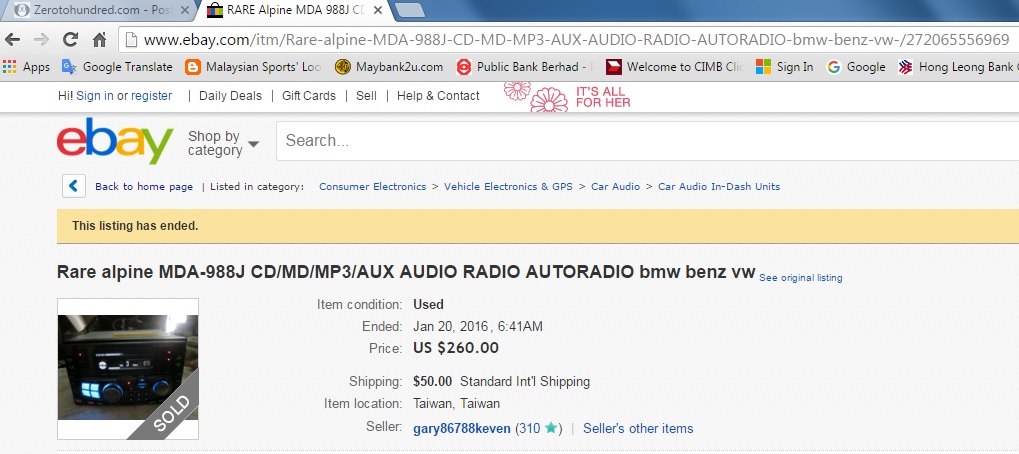Expand the Shop by category dropdown

[223, 143]
